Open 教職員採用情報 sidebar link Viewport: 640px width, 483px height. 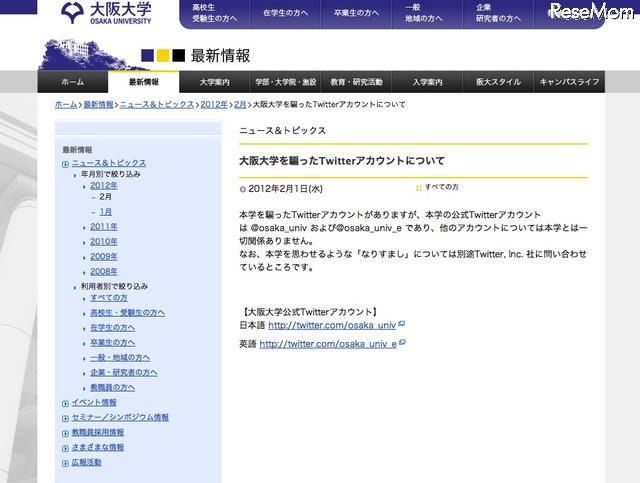(98, 432)
